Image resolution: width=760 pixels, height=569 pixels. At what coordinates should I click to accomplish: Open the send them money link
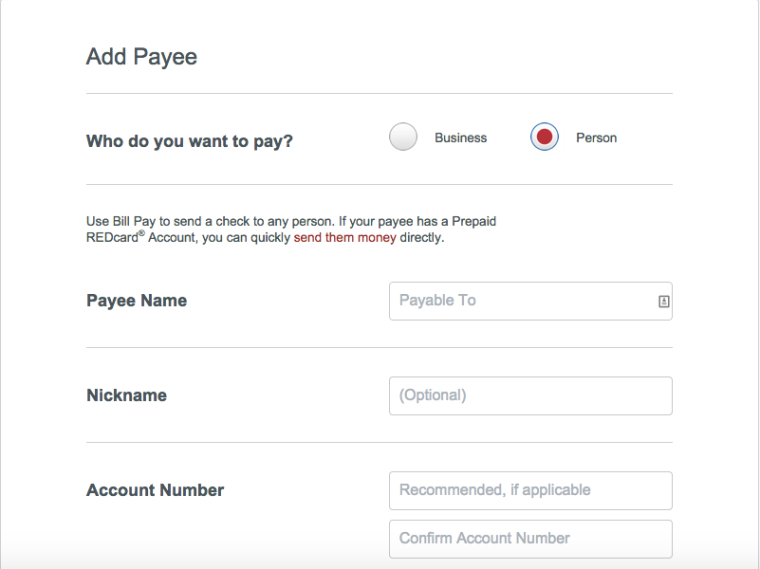pyautogui.click(x=345, y=237)
